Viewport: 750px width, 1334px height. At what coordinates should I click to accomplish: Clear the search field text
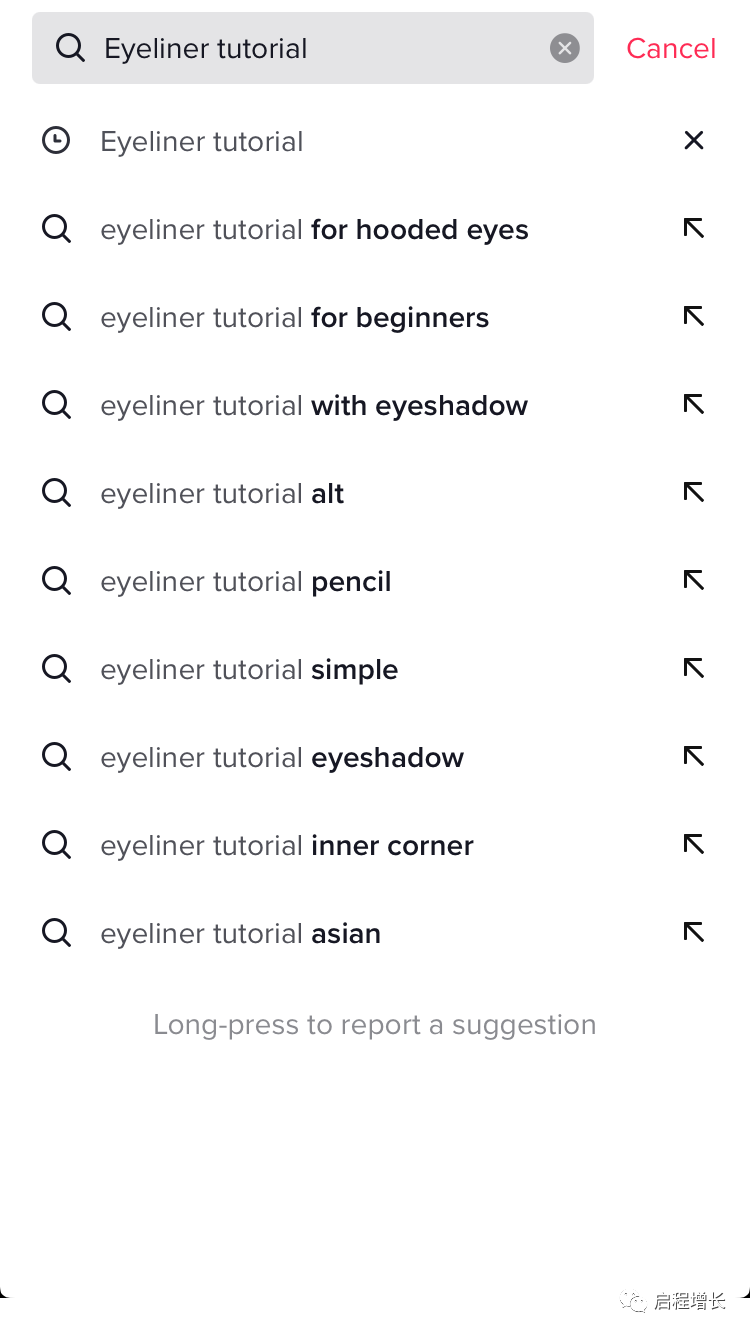[x=565, y=48]
